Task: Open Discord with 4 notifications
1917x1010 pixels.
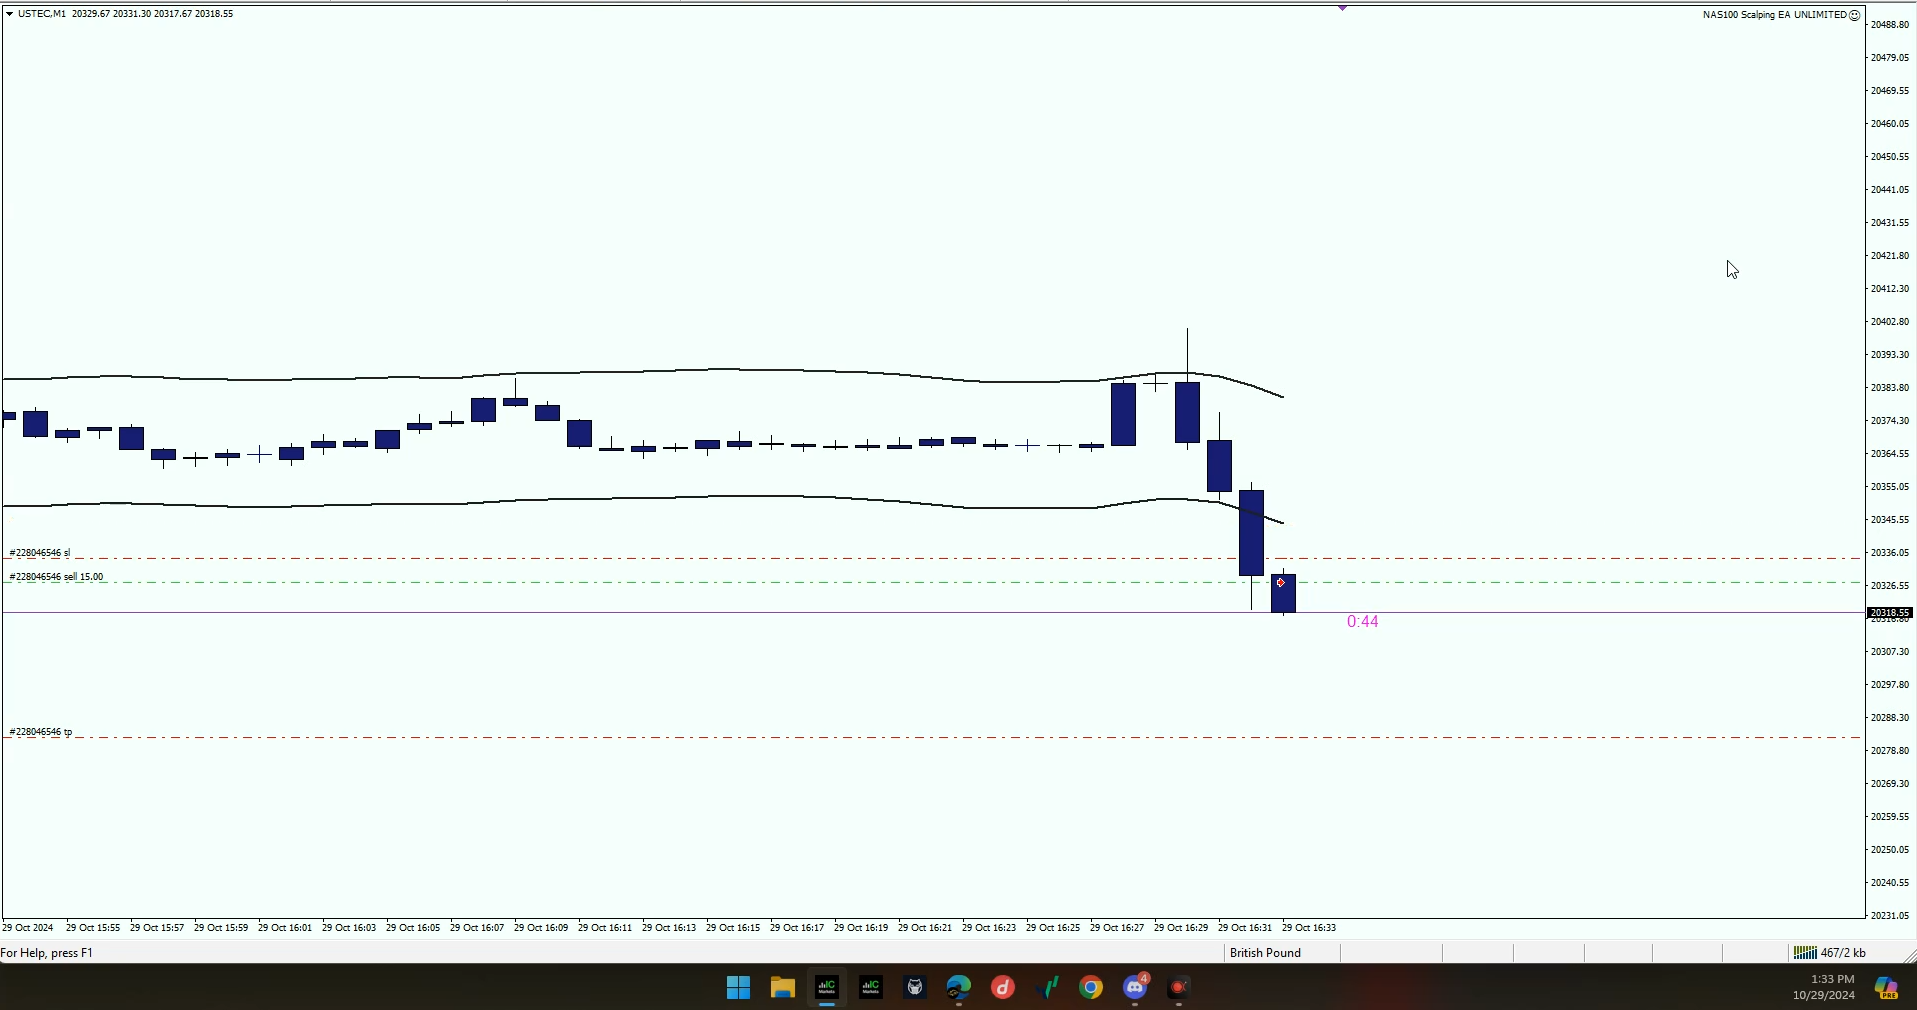Action: click(1135, 988)
